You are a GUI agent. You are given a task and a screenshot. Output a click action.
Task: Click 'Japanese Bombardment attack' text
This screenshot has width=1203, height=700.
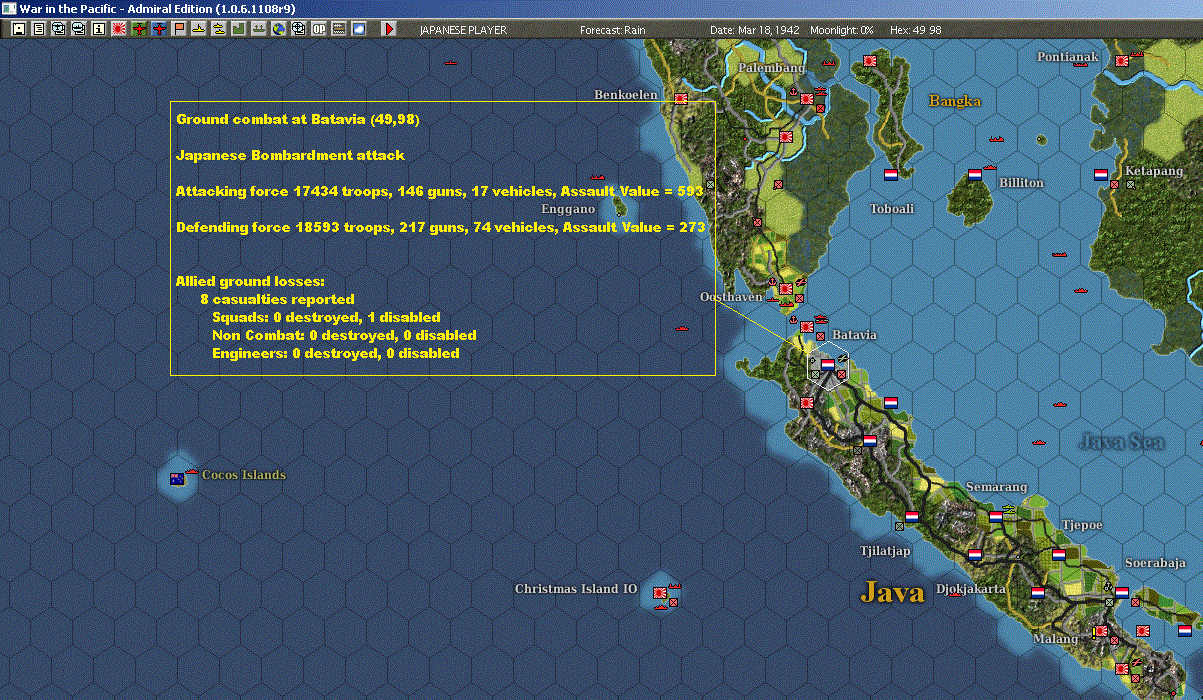(290, 155)
